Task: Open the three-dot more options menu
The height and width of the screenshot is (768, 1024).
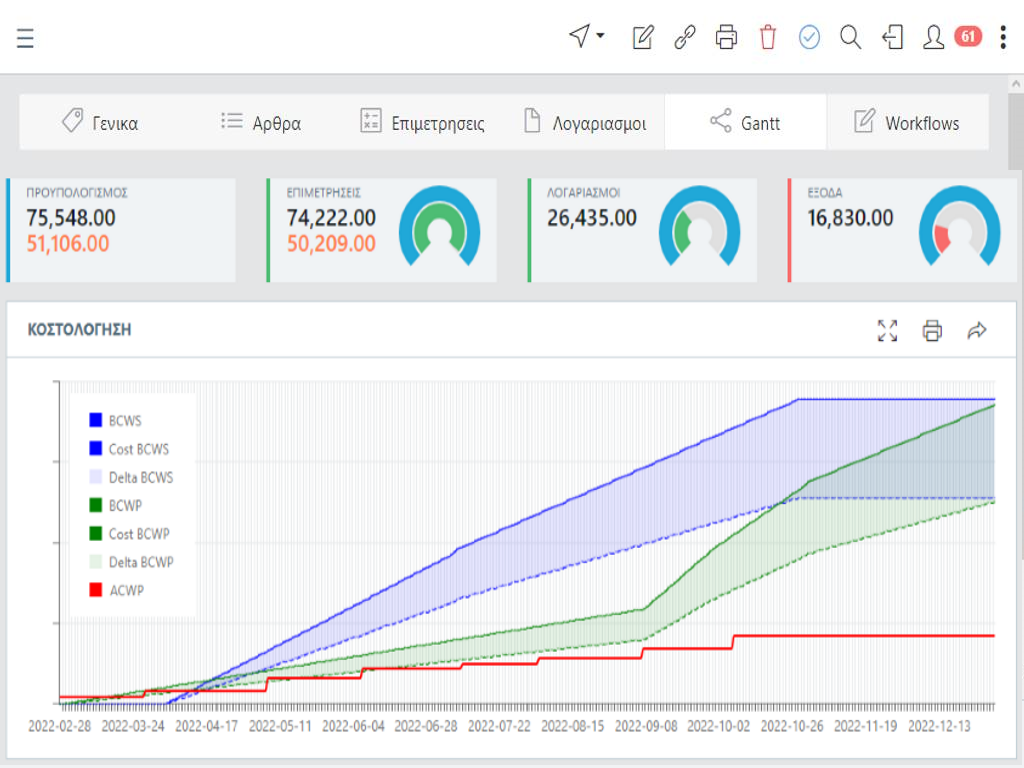Action: 1003,38
